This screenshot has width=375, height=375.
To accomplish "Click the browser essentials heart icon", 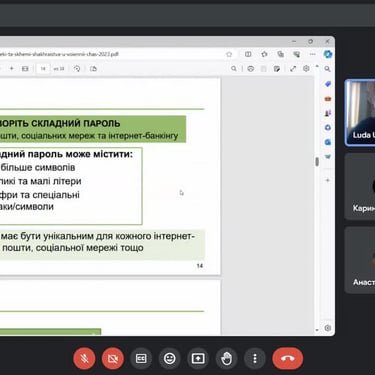I will point(296,54).
